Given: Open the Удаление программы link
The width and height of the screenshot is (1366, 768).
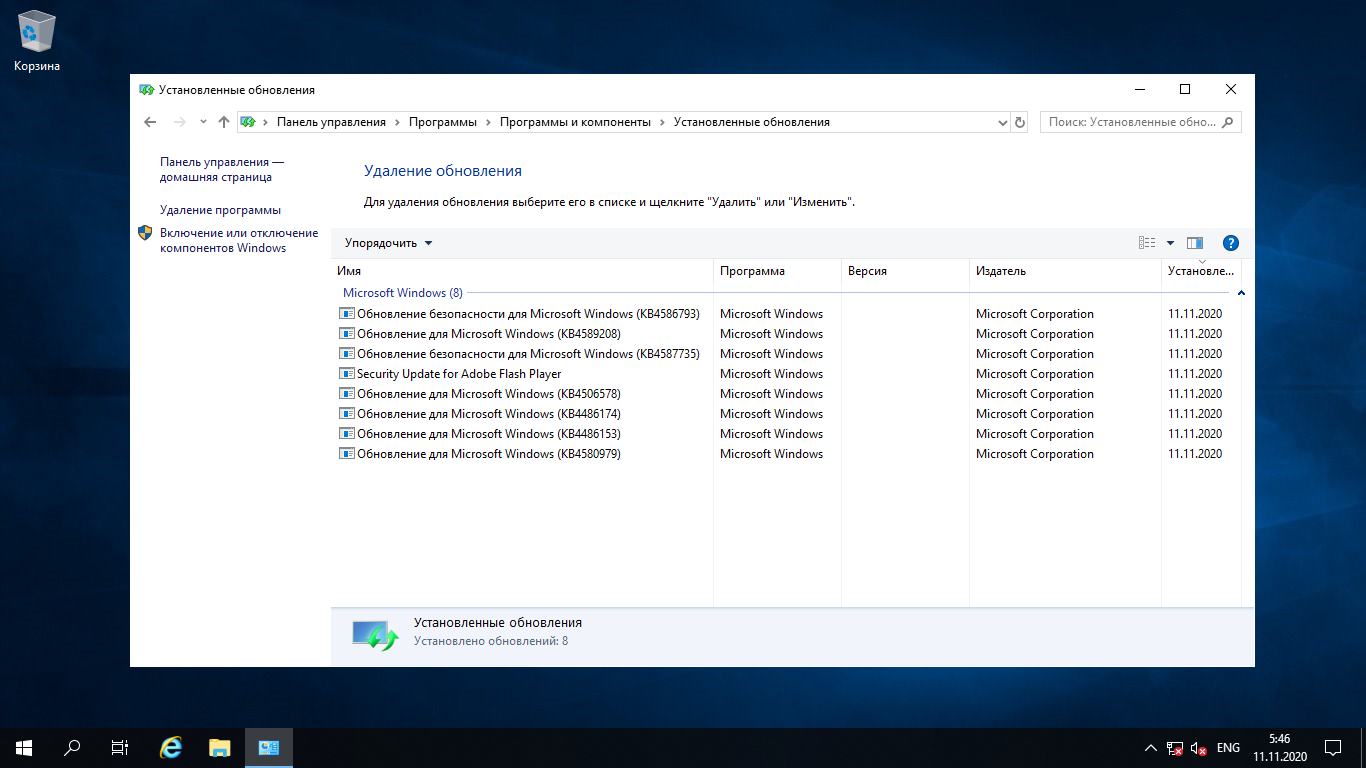Looking at the screenshot, I should pos(220,210).
